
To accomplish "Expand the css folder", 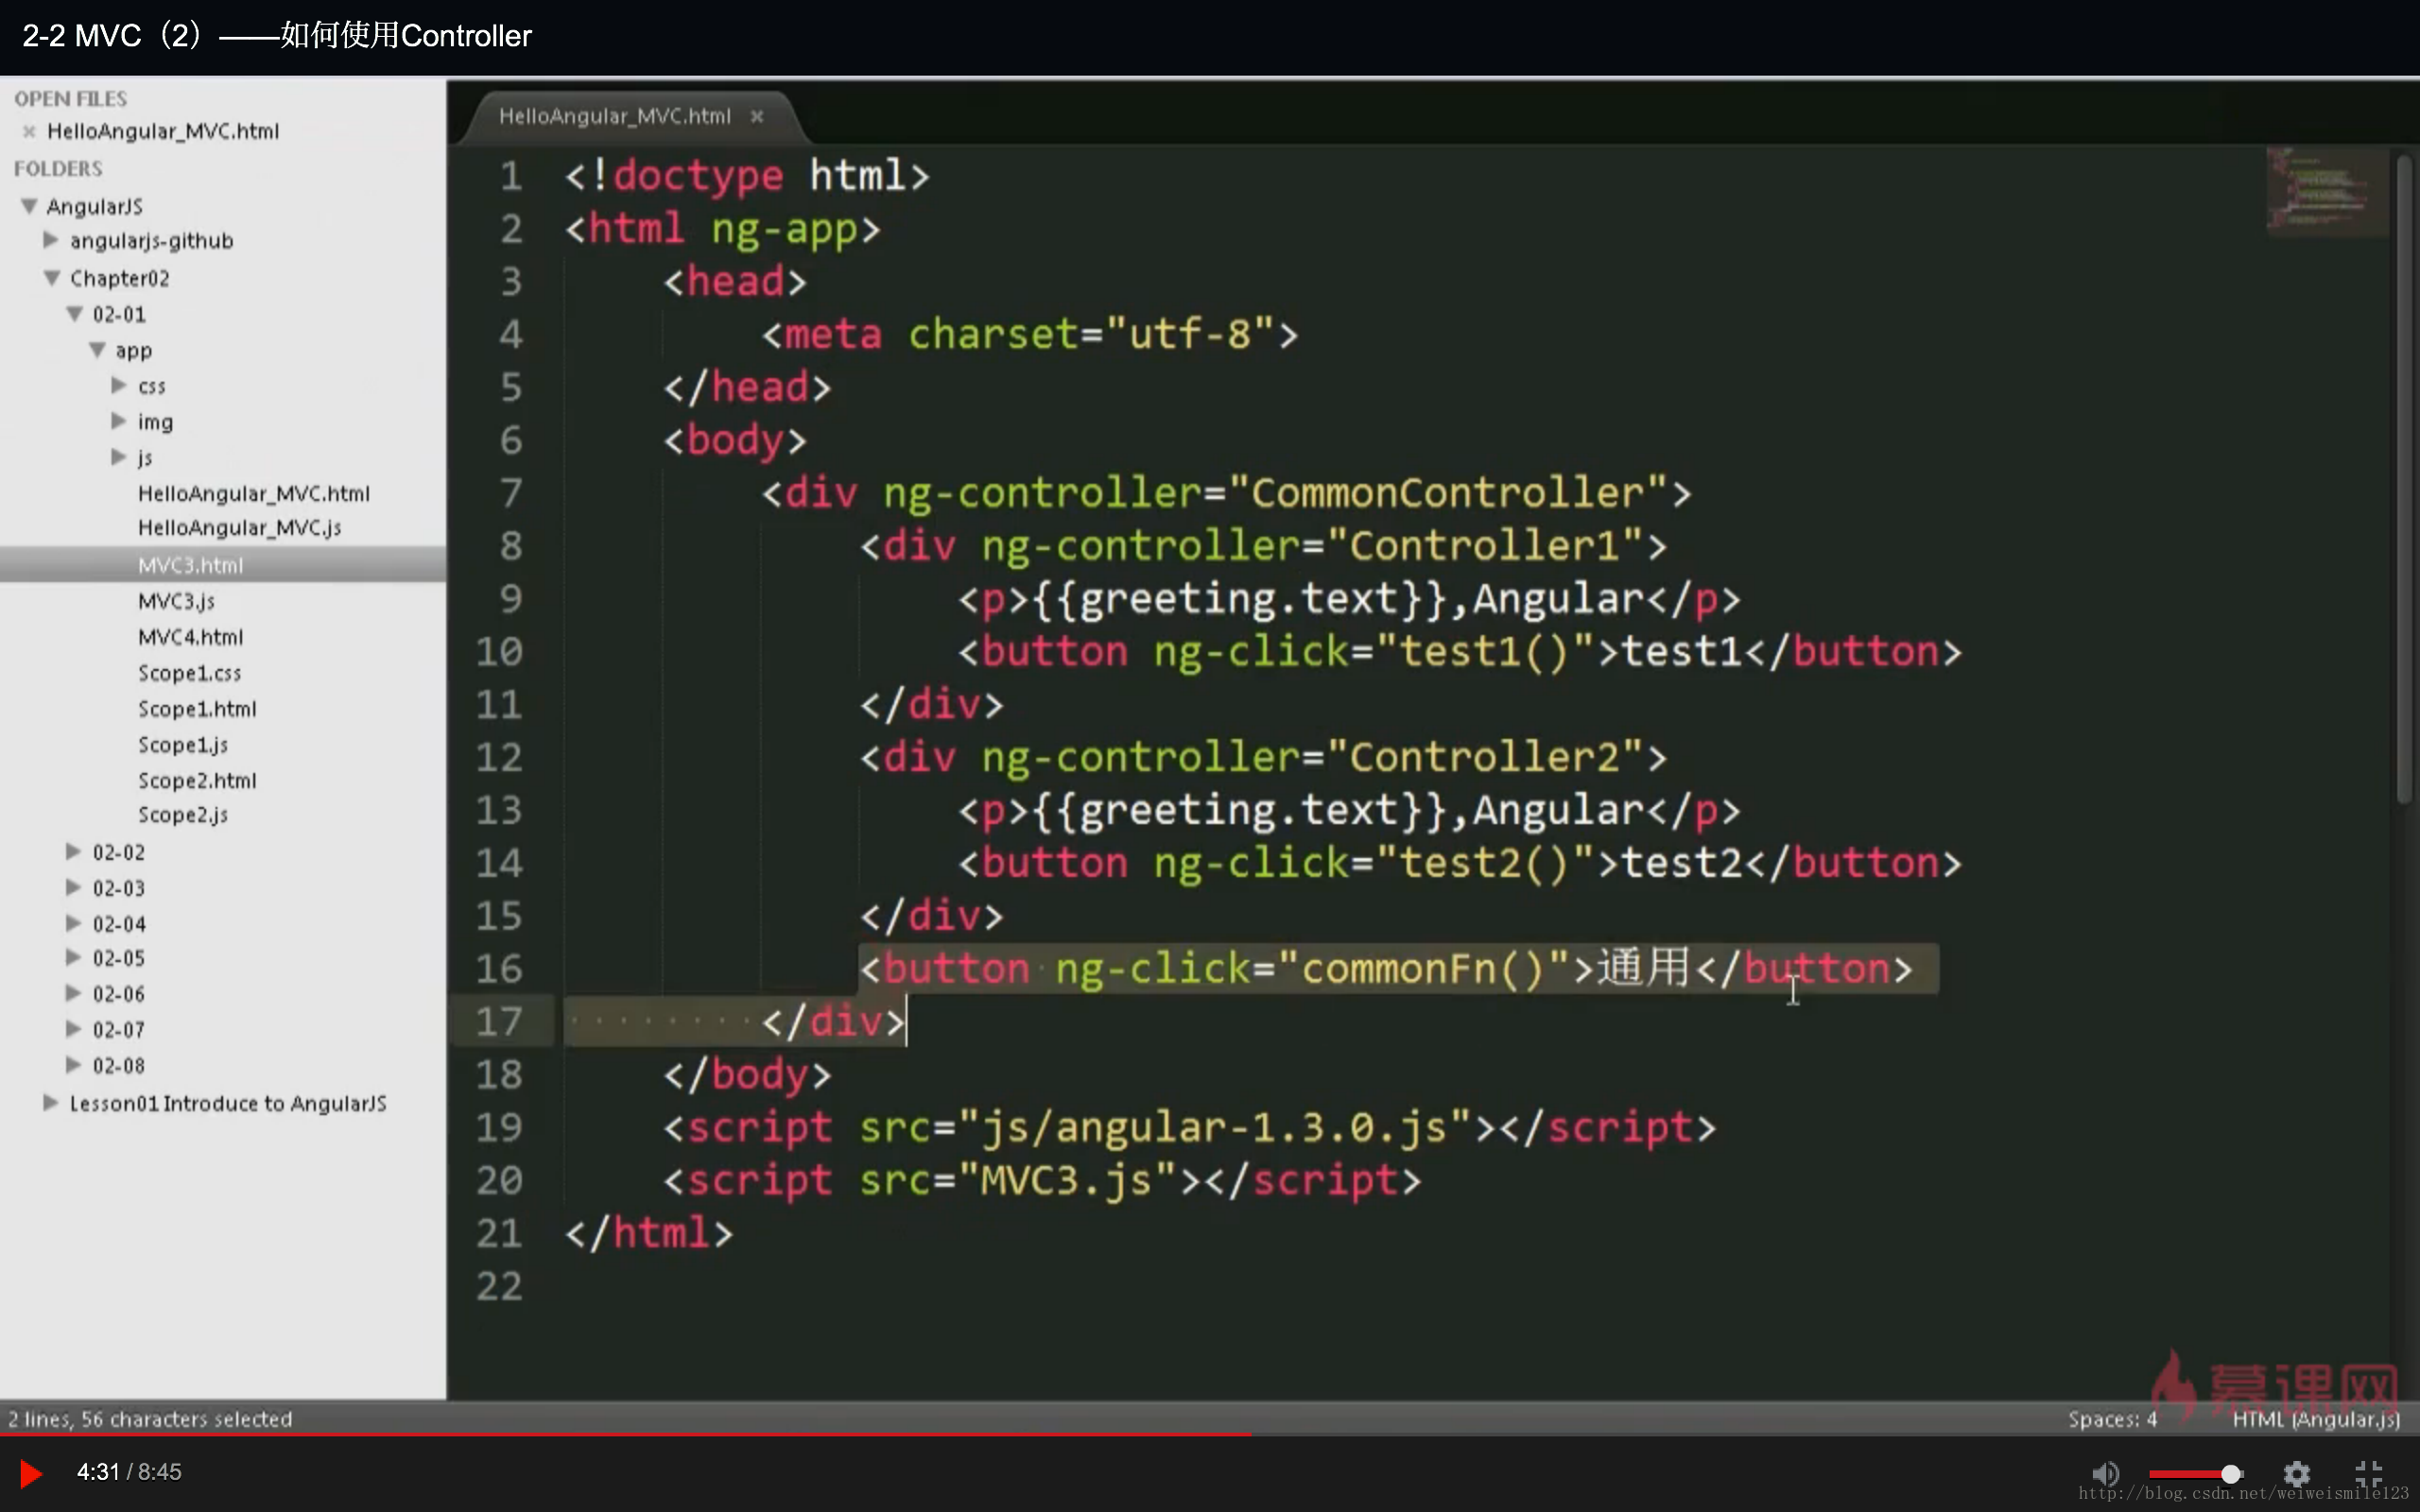I will (119, 385).
